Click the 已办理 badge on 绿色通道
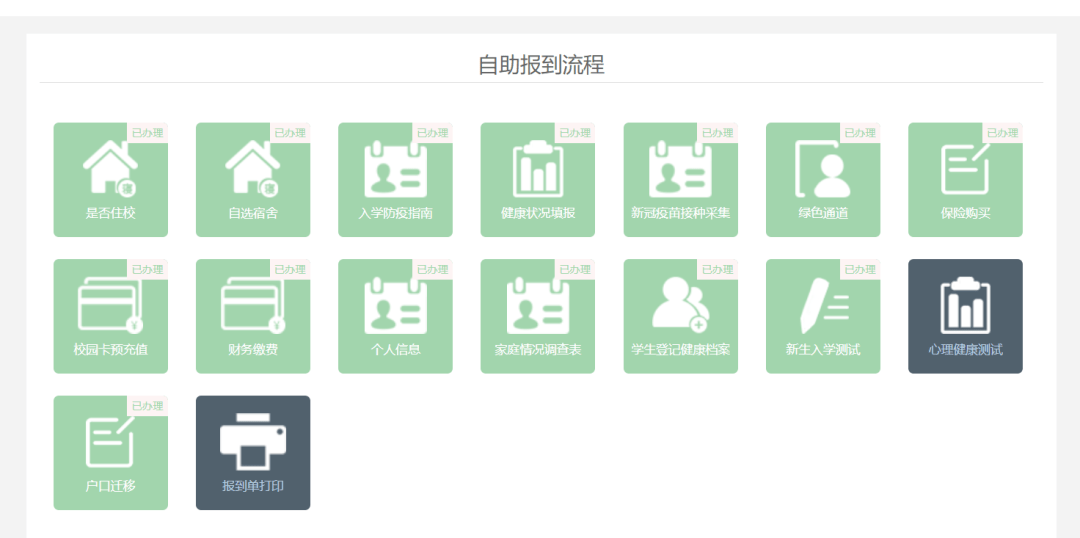The width and height of the screenshot is (1080, 538). pyautogui.click(x=860, y=133)
